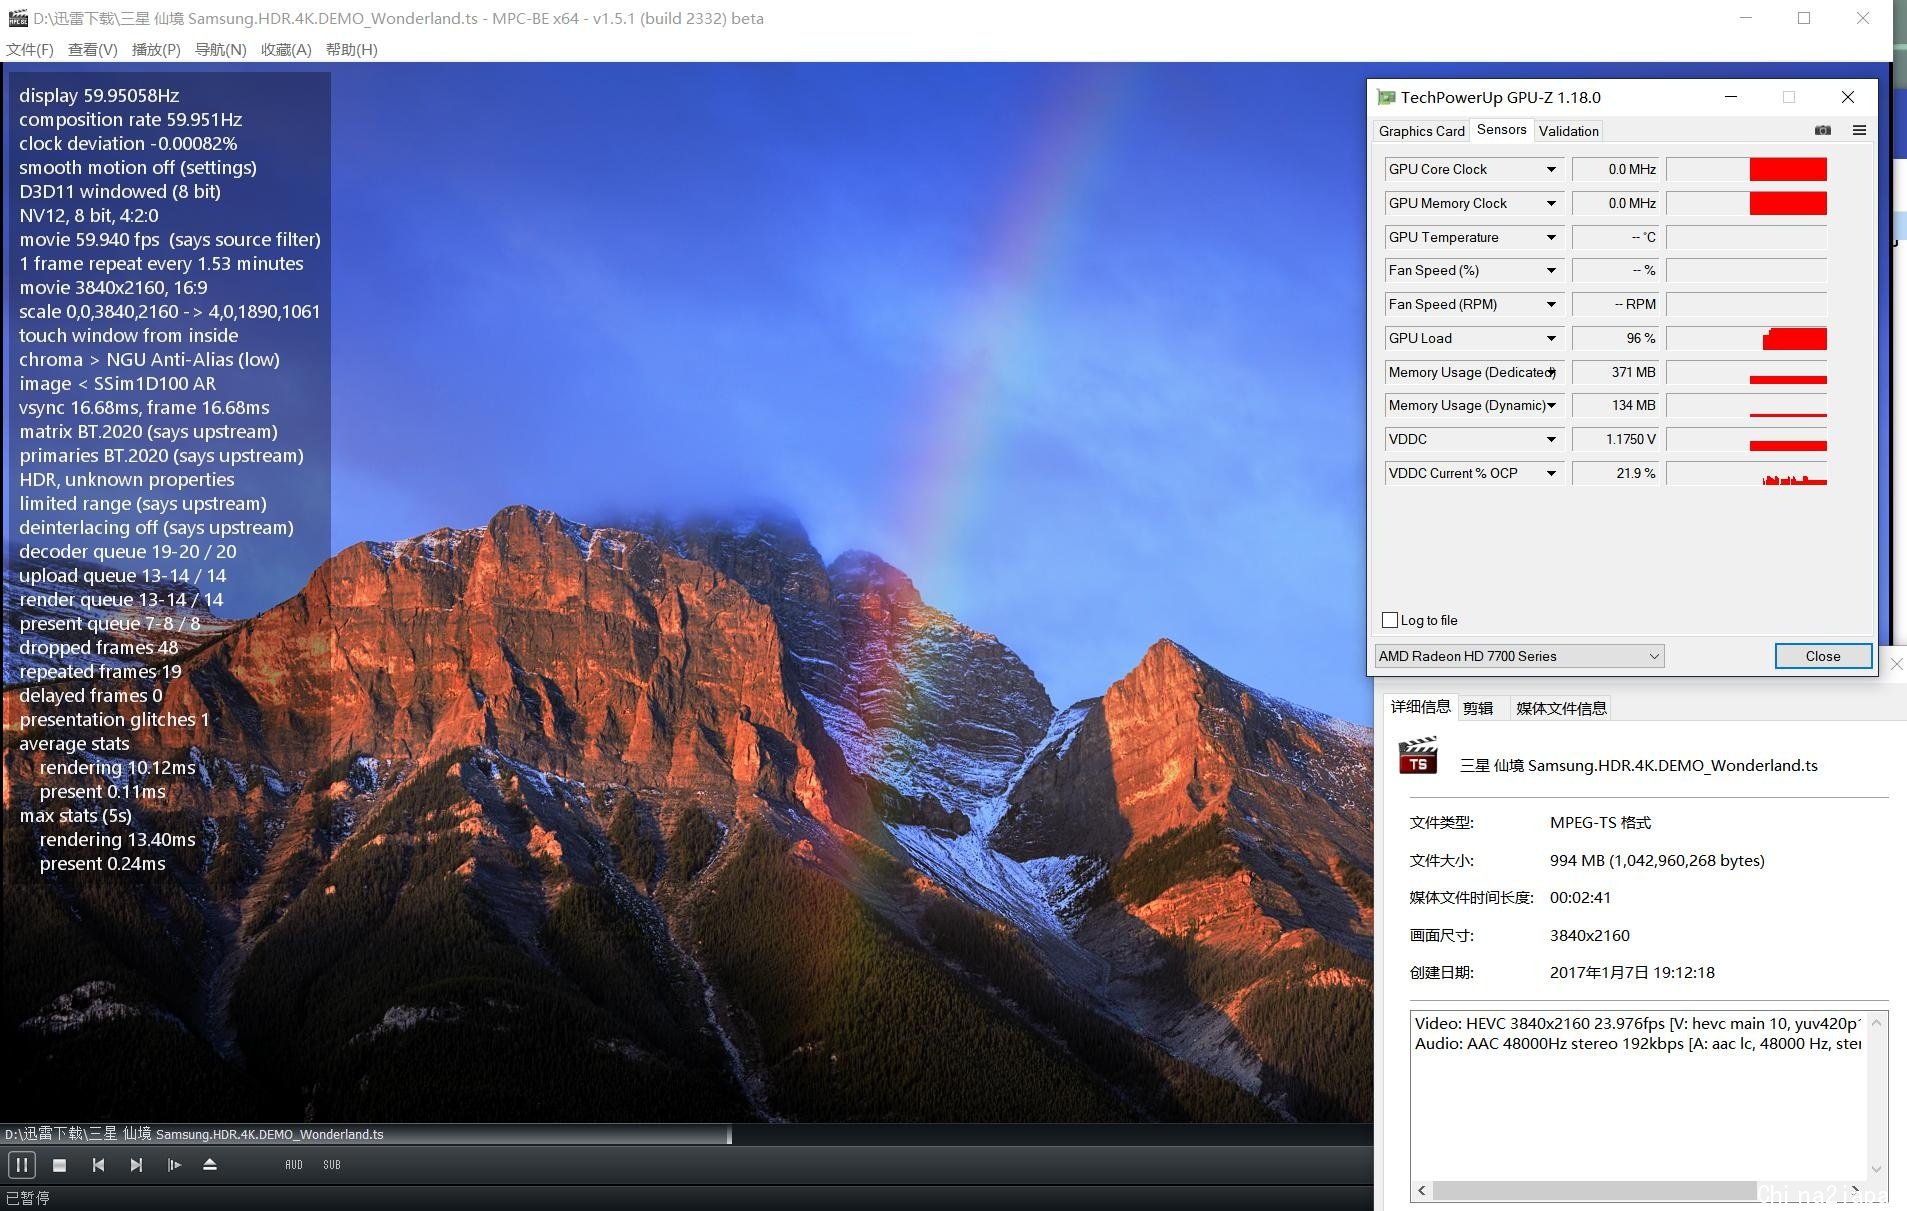This screenshot has width=1907, height=1211.
Task: Open the AMD Radeon HD 7700 Series selector
Action: (x=1518, y=656)
